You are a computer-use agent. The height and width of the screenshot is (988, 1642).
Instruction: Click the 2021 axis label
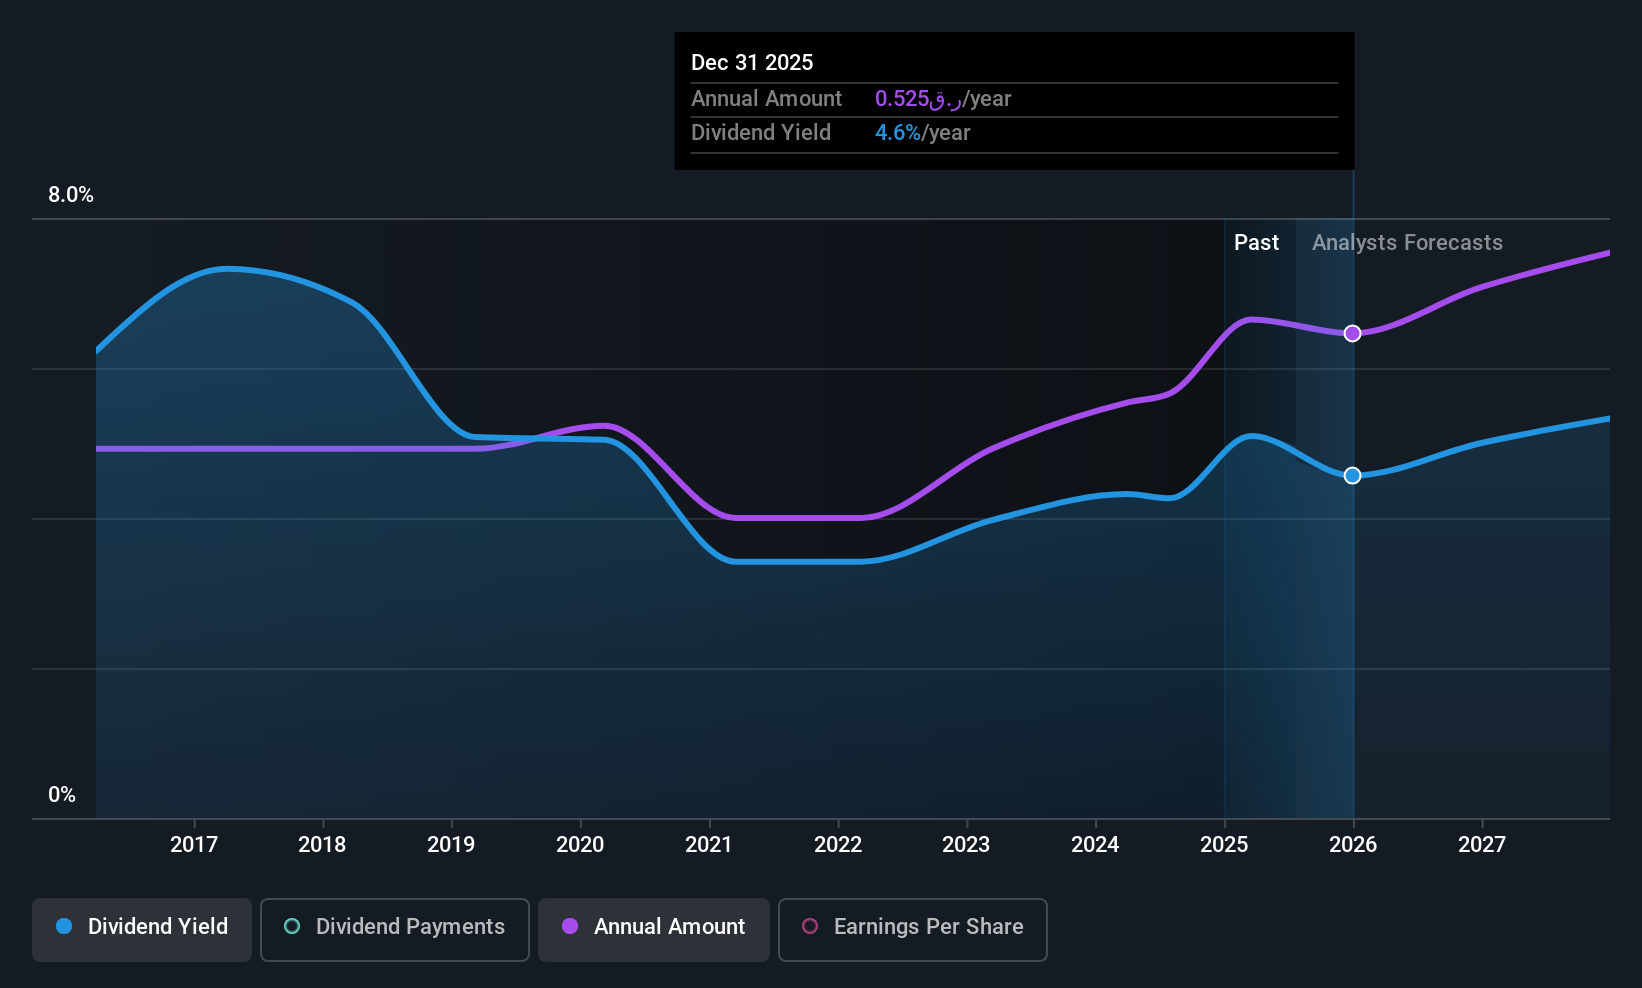[x=709, y=845]
